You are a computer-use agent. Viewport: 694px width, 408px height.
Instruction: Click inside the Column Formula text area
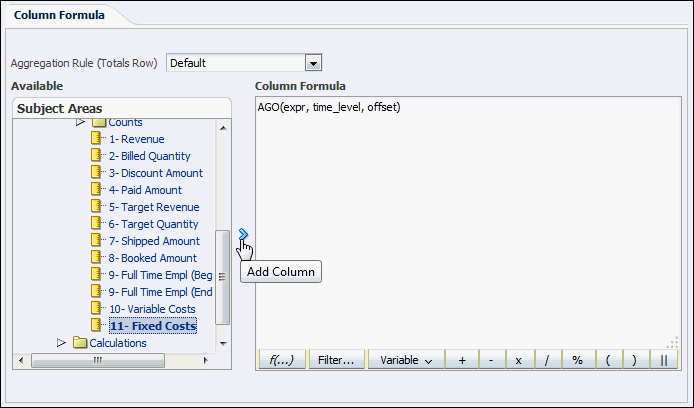pyautogui.click(x=465, y=220)
